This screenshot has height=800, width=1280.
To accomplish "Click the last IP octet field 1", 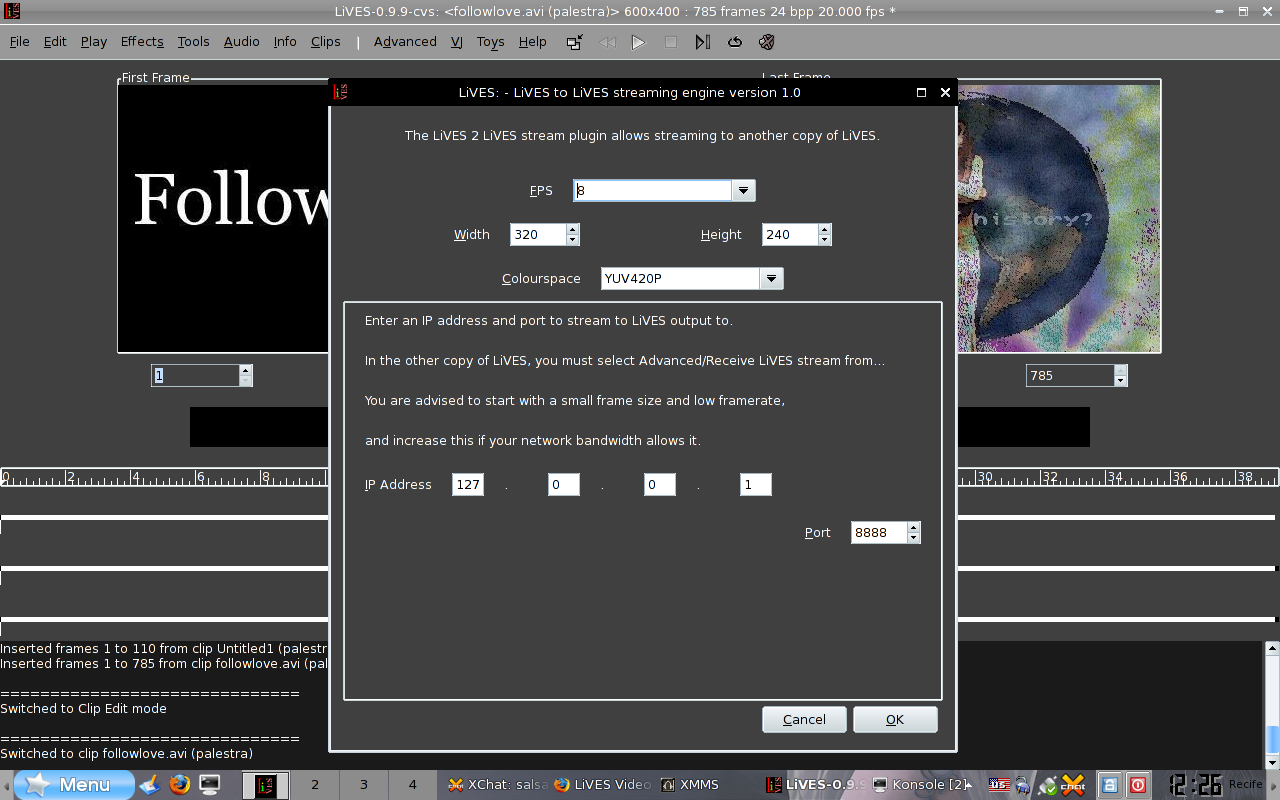I will (x=756, y=485).
